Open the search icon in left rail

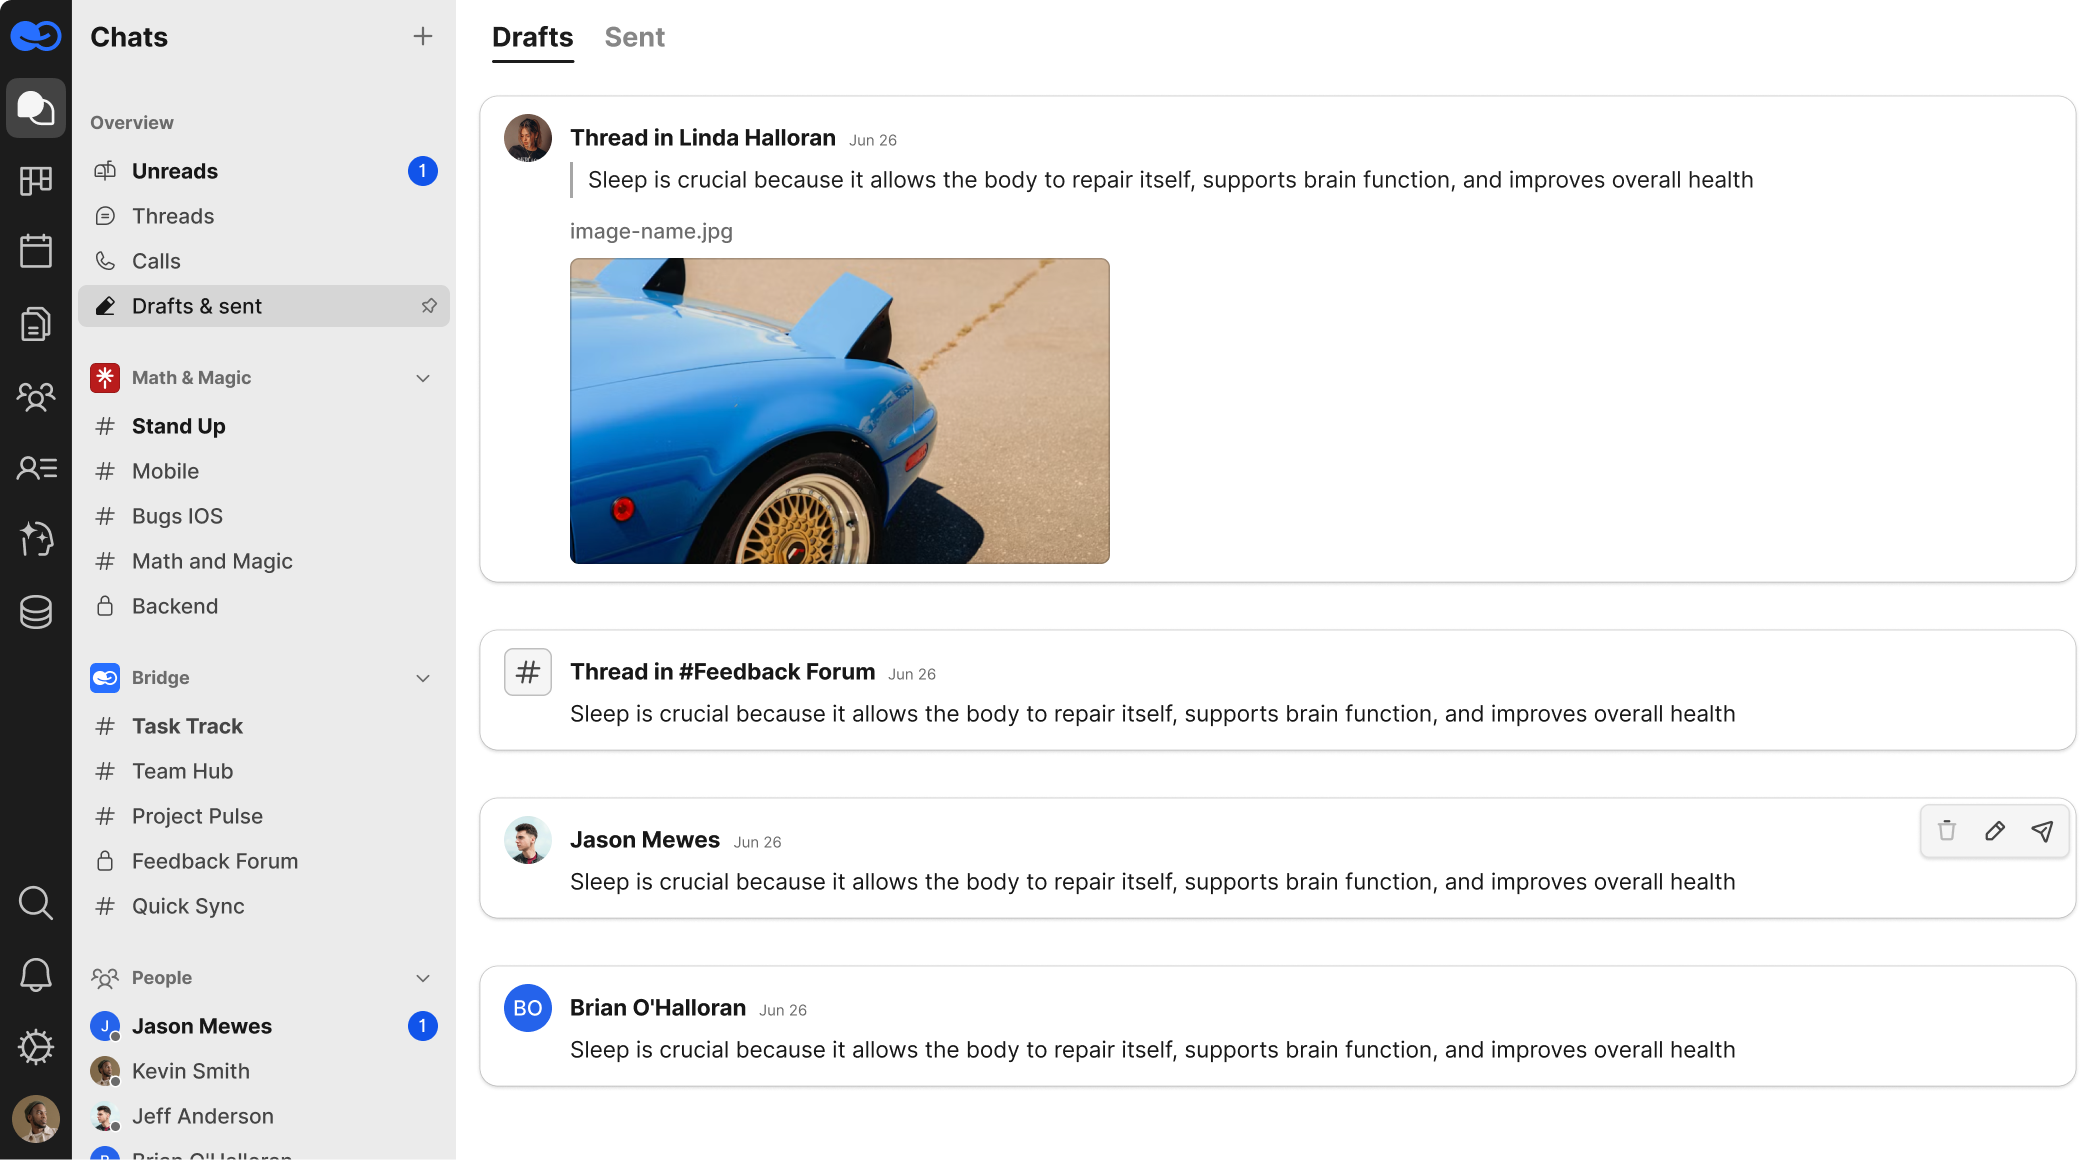point(36,903)
